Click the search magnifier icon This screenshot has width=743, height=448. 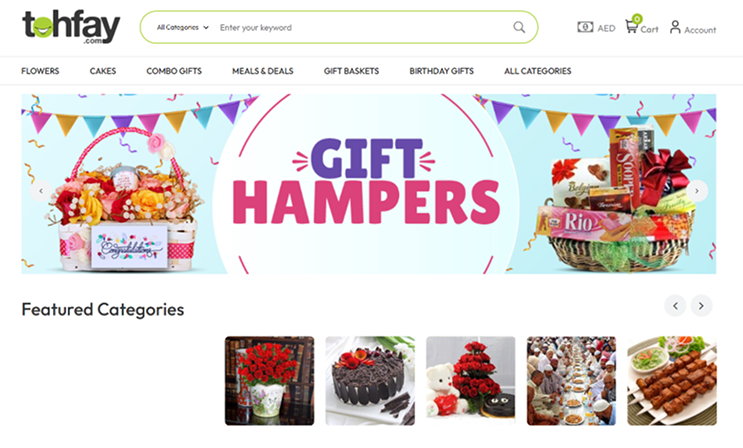[x=519, y=27]
